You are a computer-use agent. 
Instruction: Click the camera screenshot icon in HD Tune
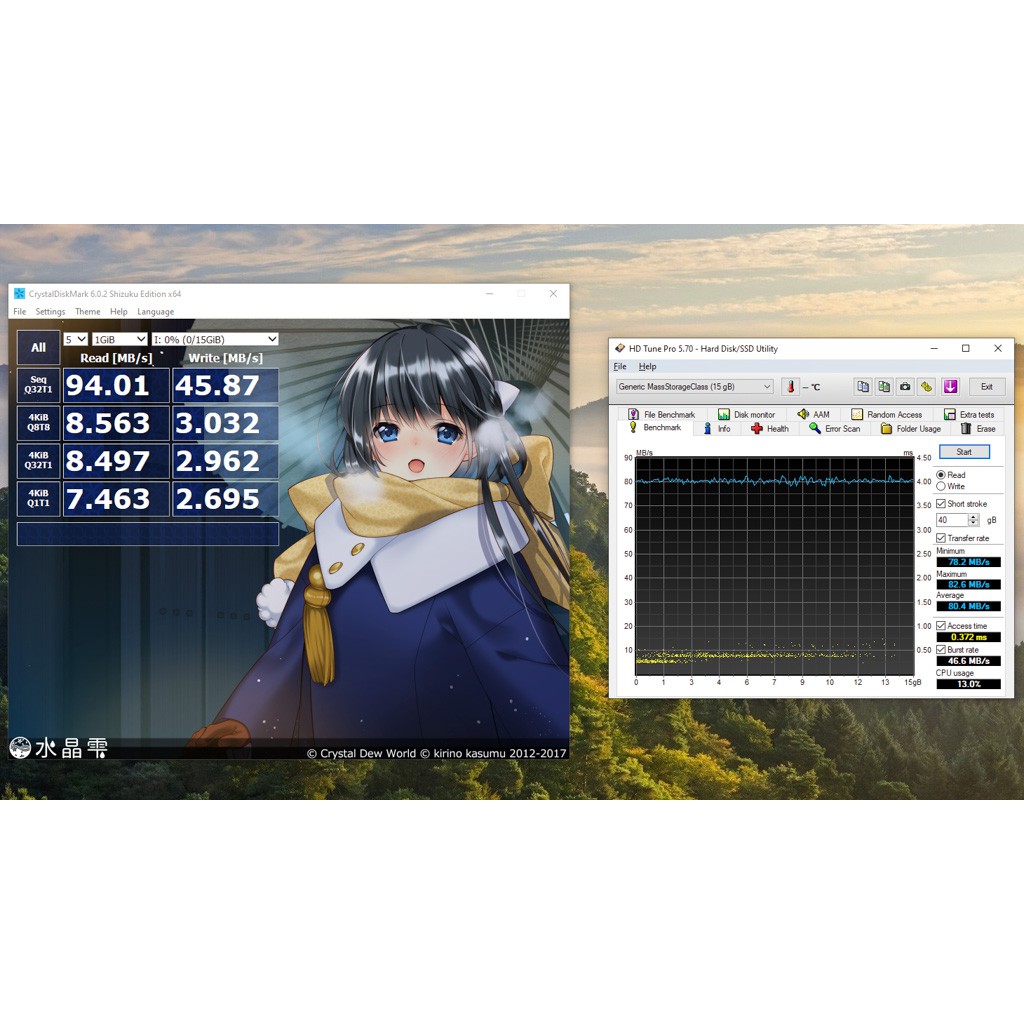905,387
